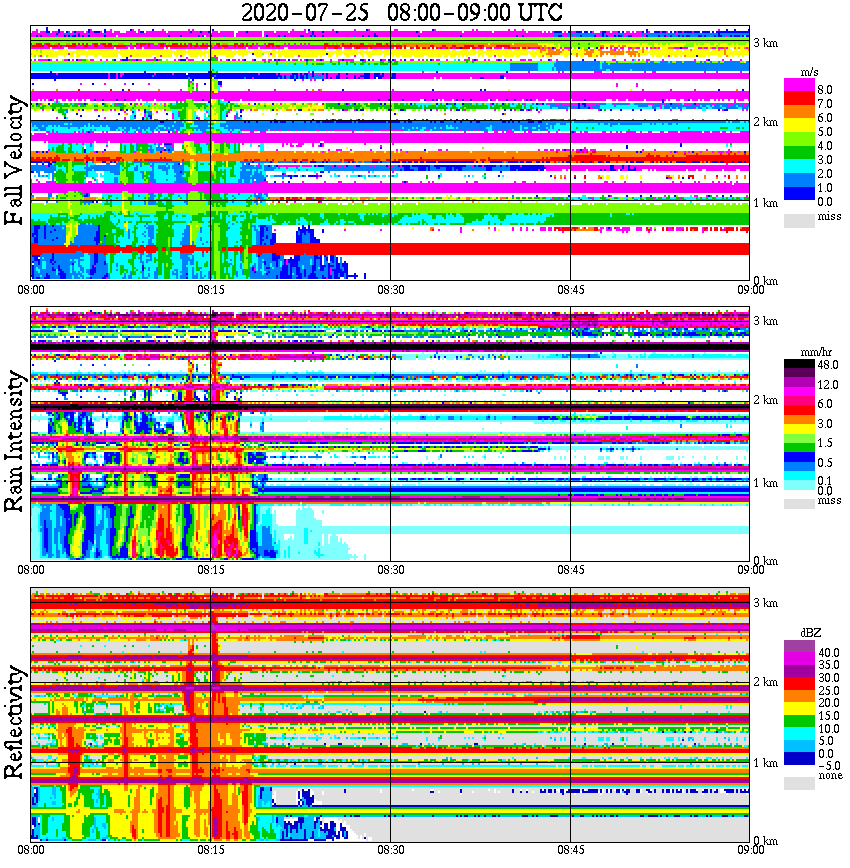This screenshot has height=868, width=850.
Task: Click the 2 km label beside Rain Intensity panel
Action: click(766, 400)
